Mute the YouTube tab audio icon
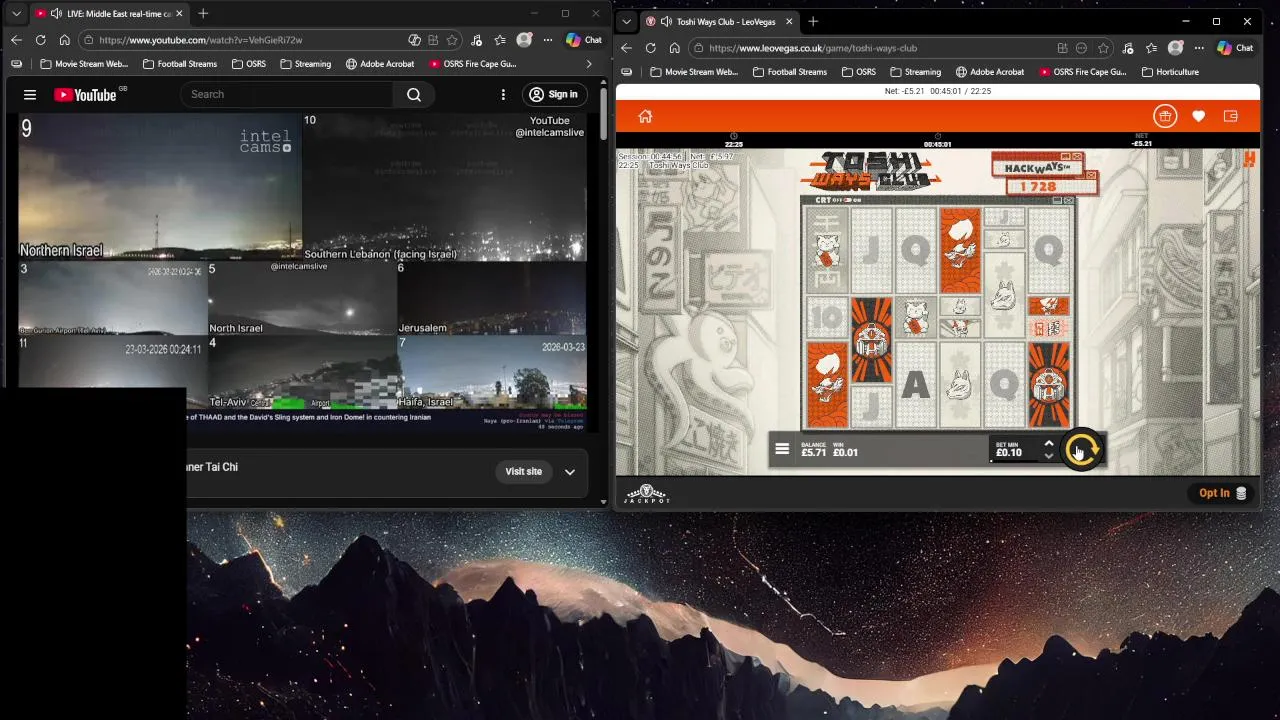The image size is (1280, 720). [x=56, y=14]
